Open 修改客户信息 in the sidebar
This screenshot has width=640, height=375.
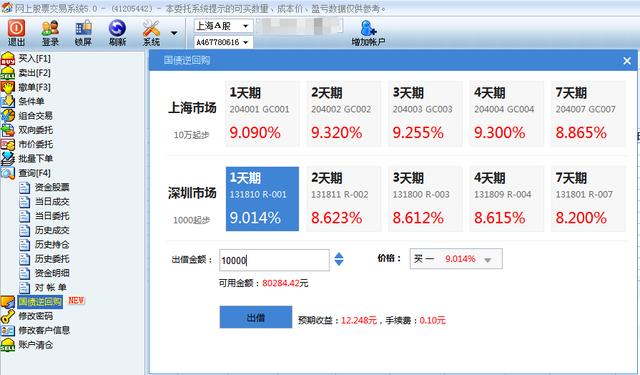point(44,330)
